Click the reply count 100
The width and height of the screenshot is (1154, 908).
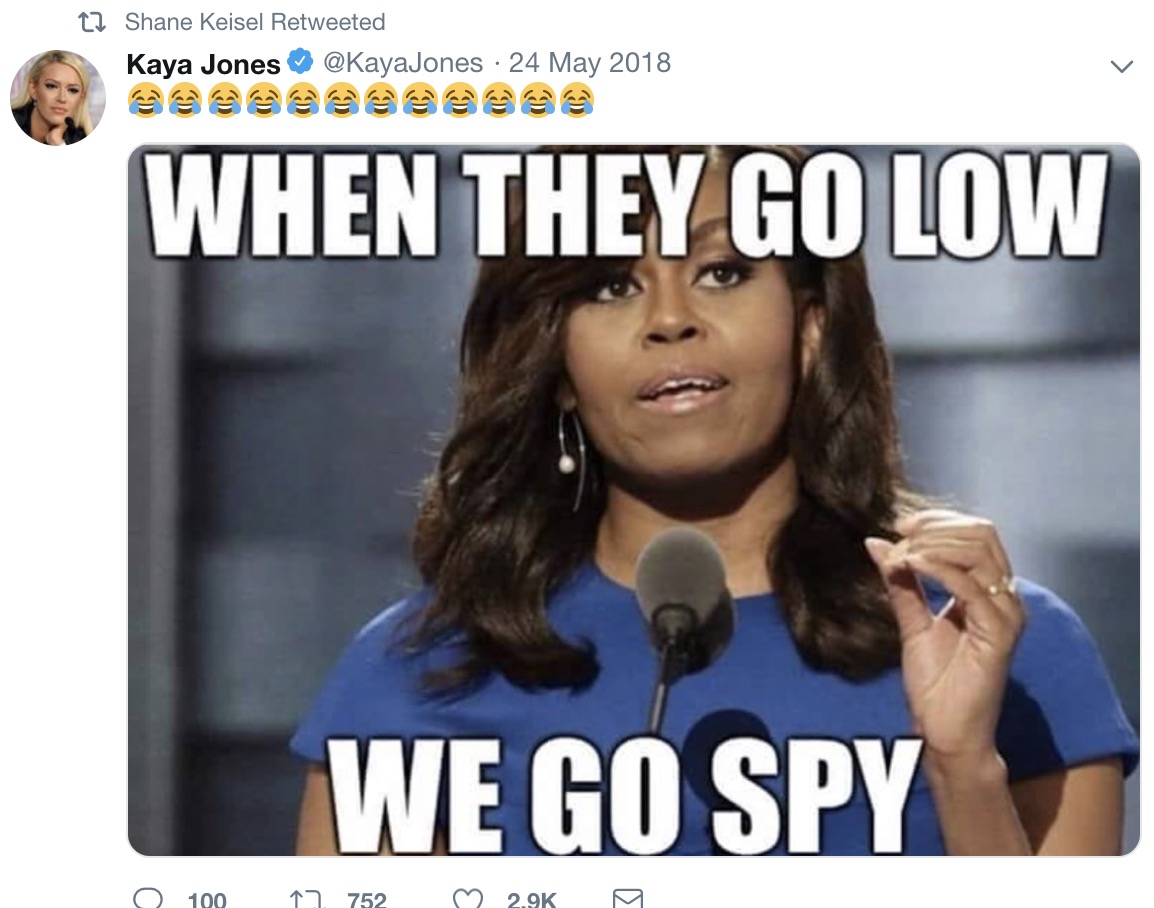point(207,899)
